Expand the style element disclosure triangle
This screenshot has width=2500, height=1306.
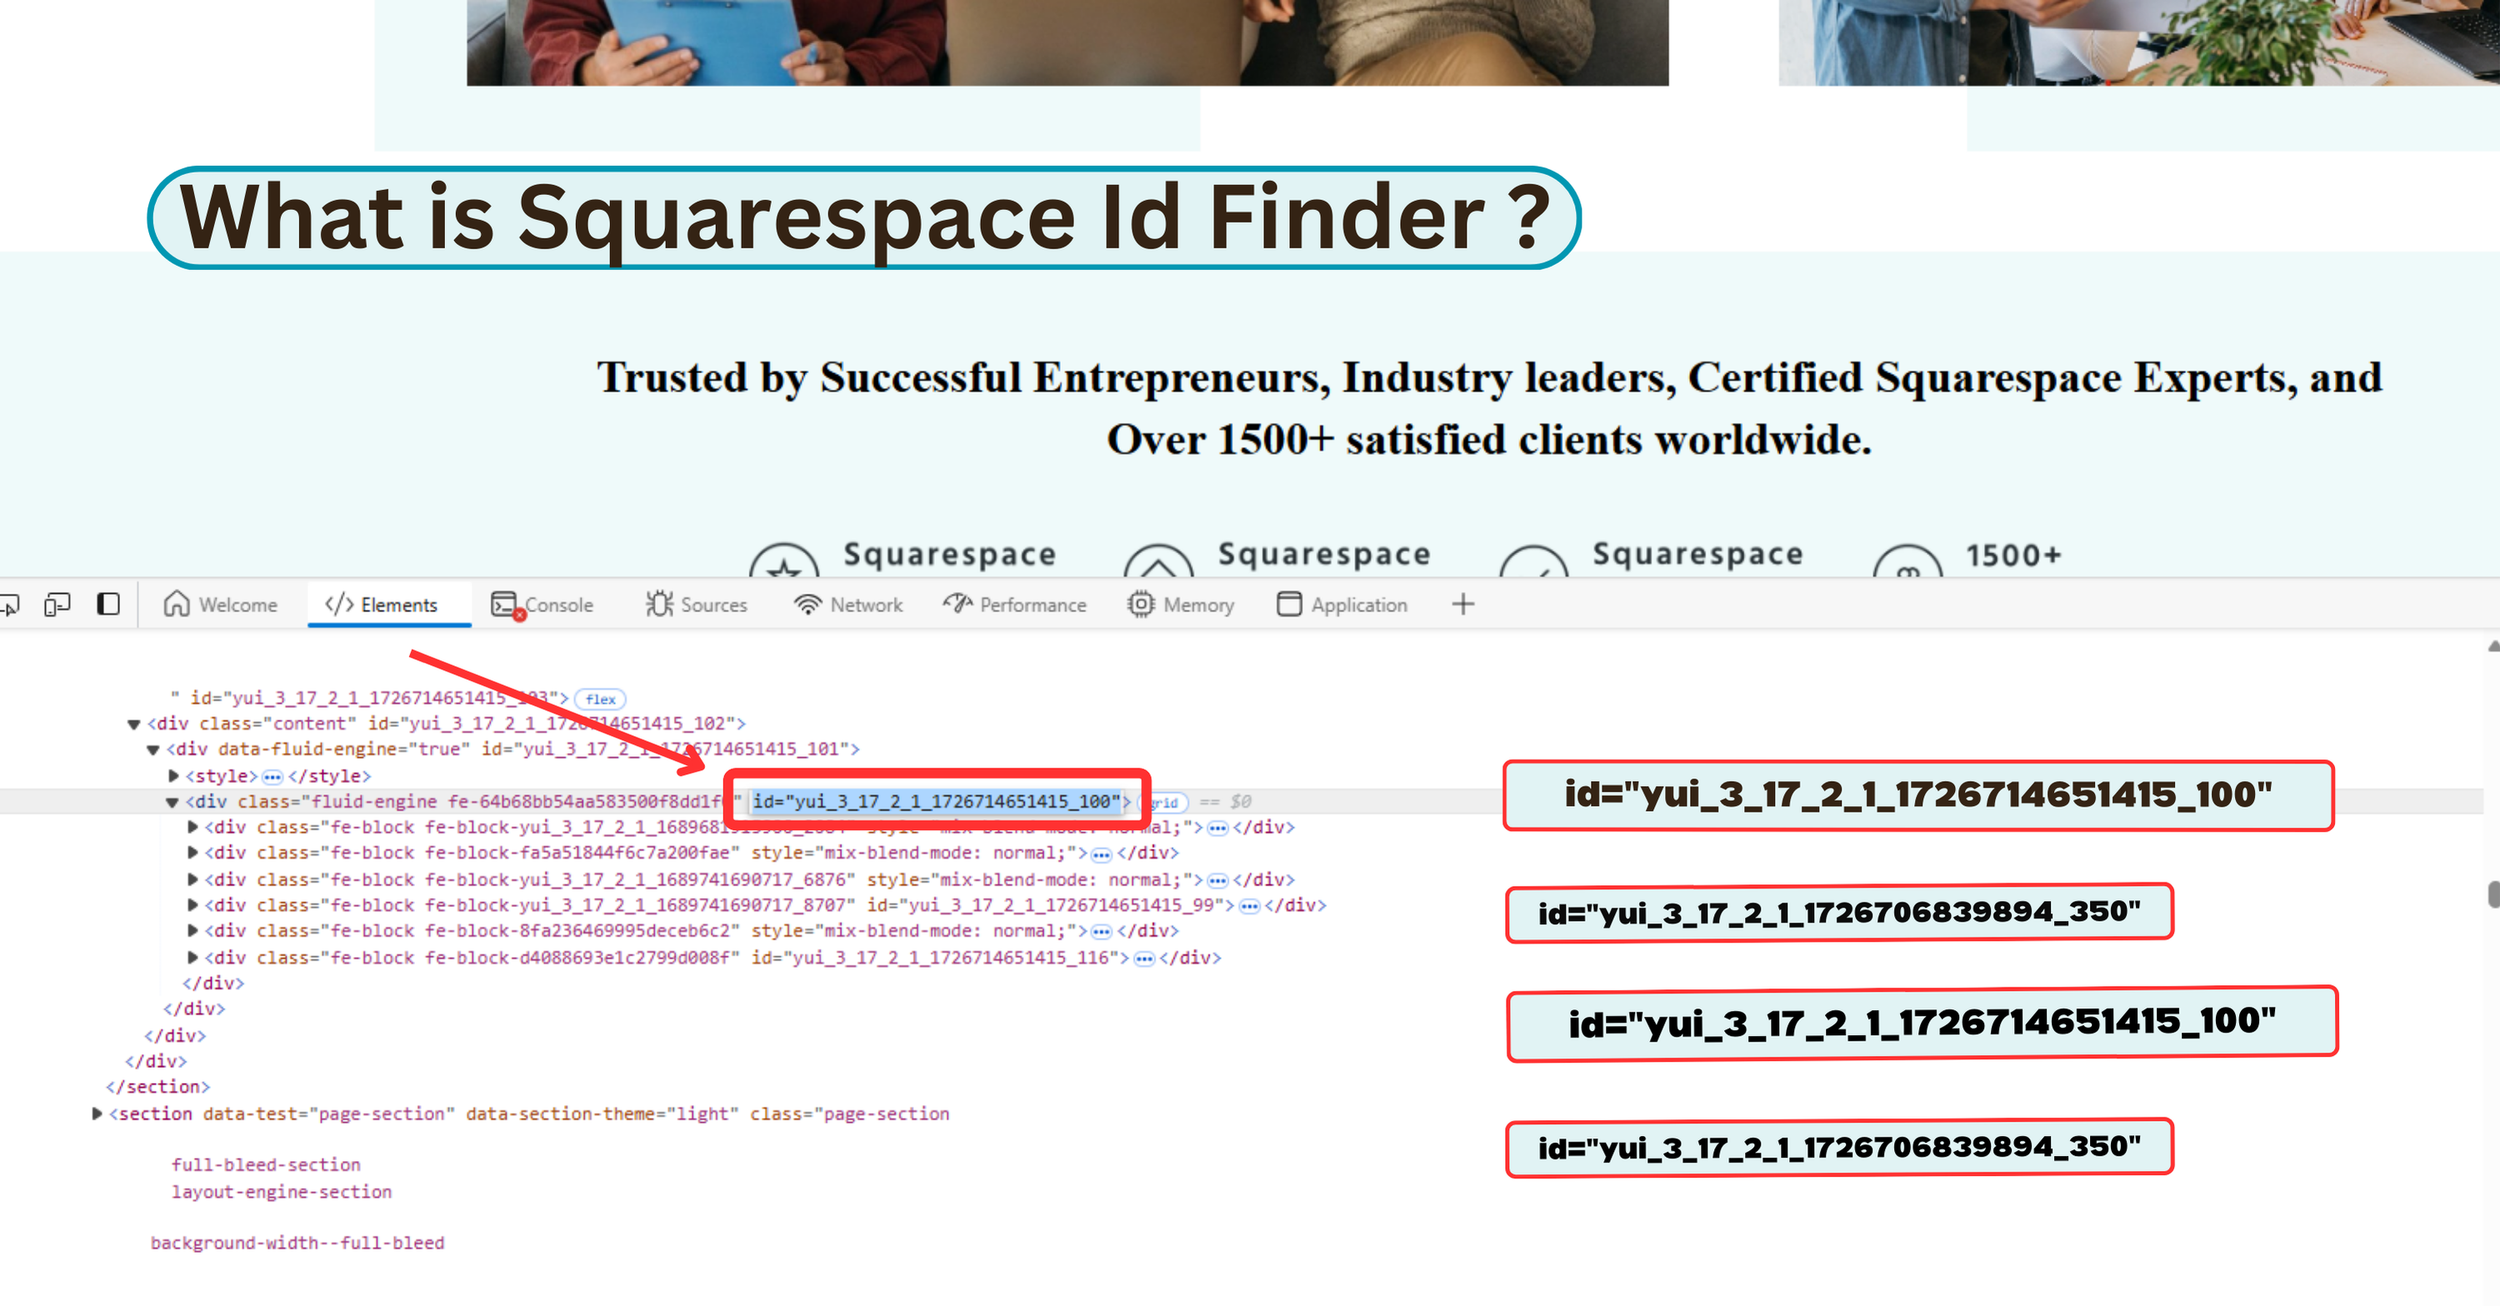pos(172,776)
